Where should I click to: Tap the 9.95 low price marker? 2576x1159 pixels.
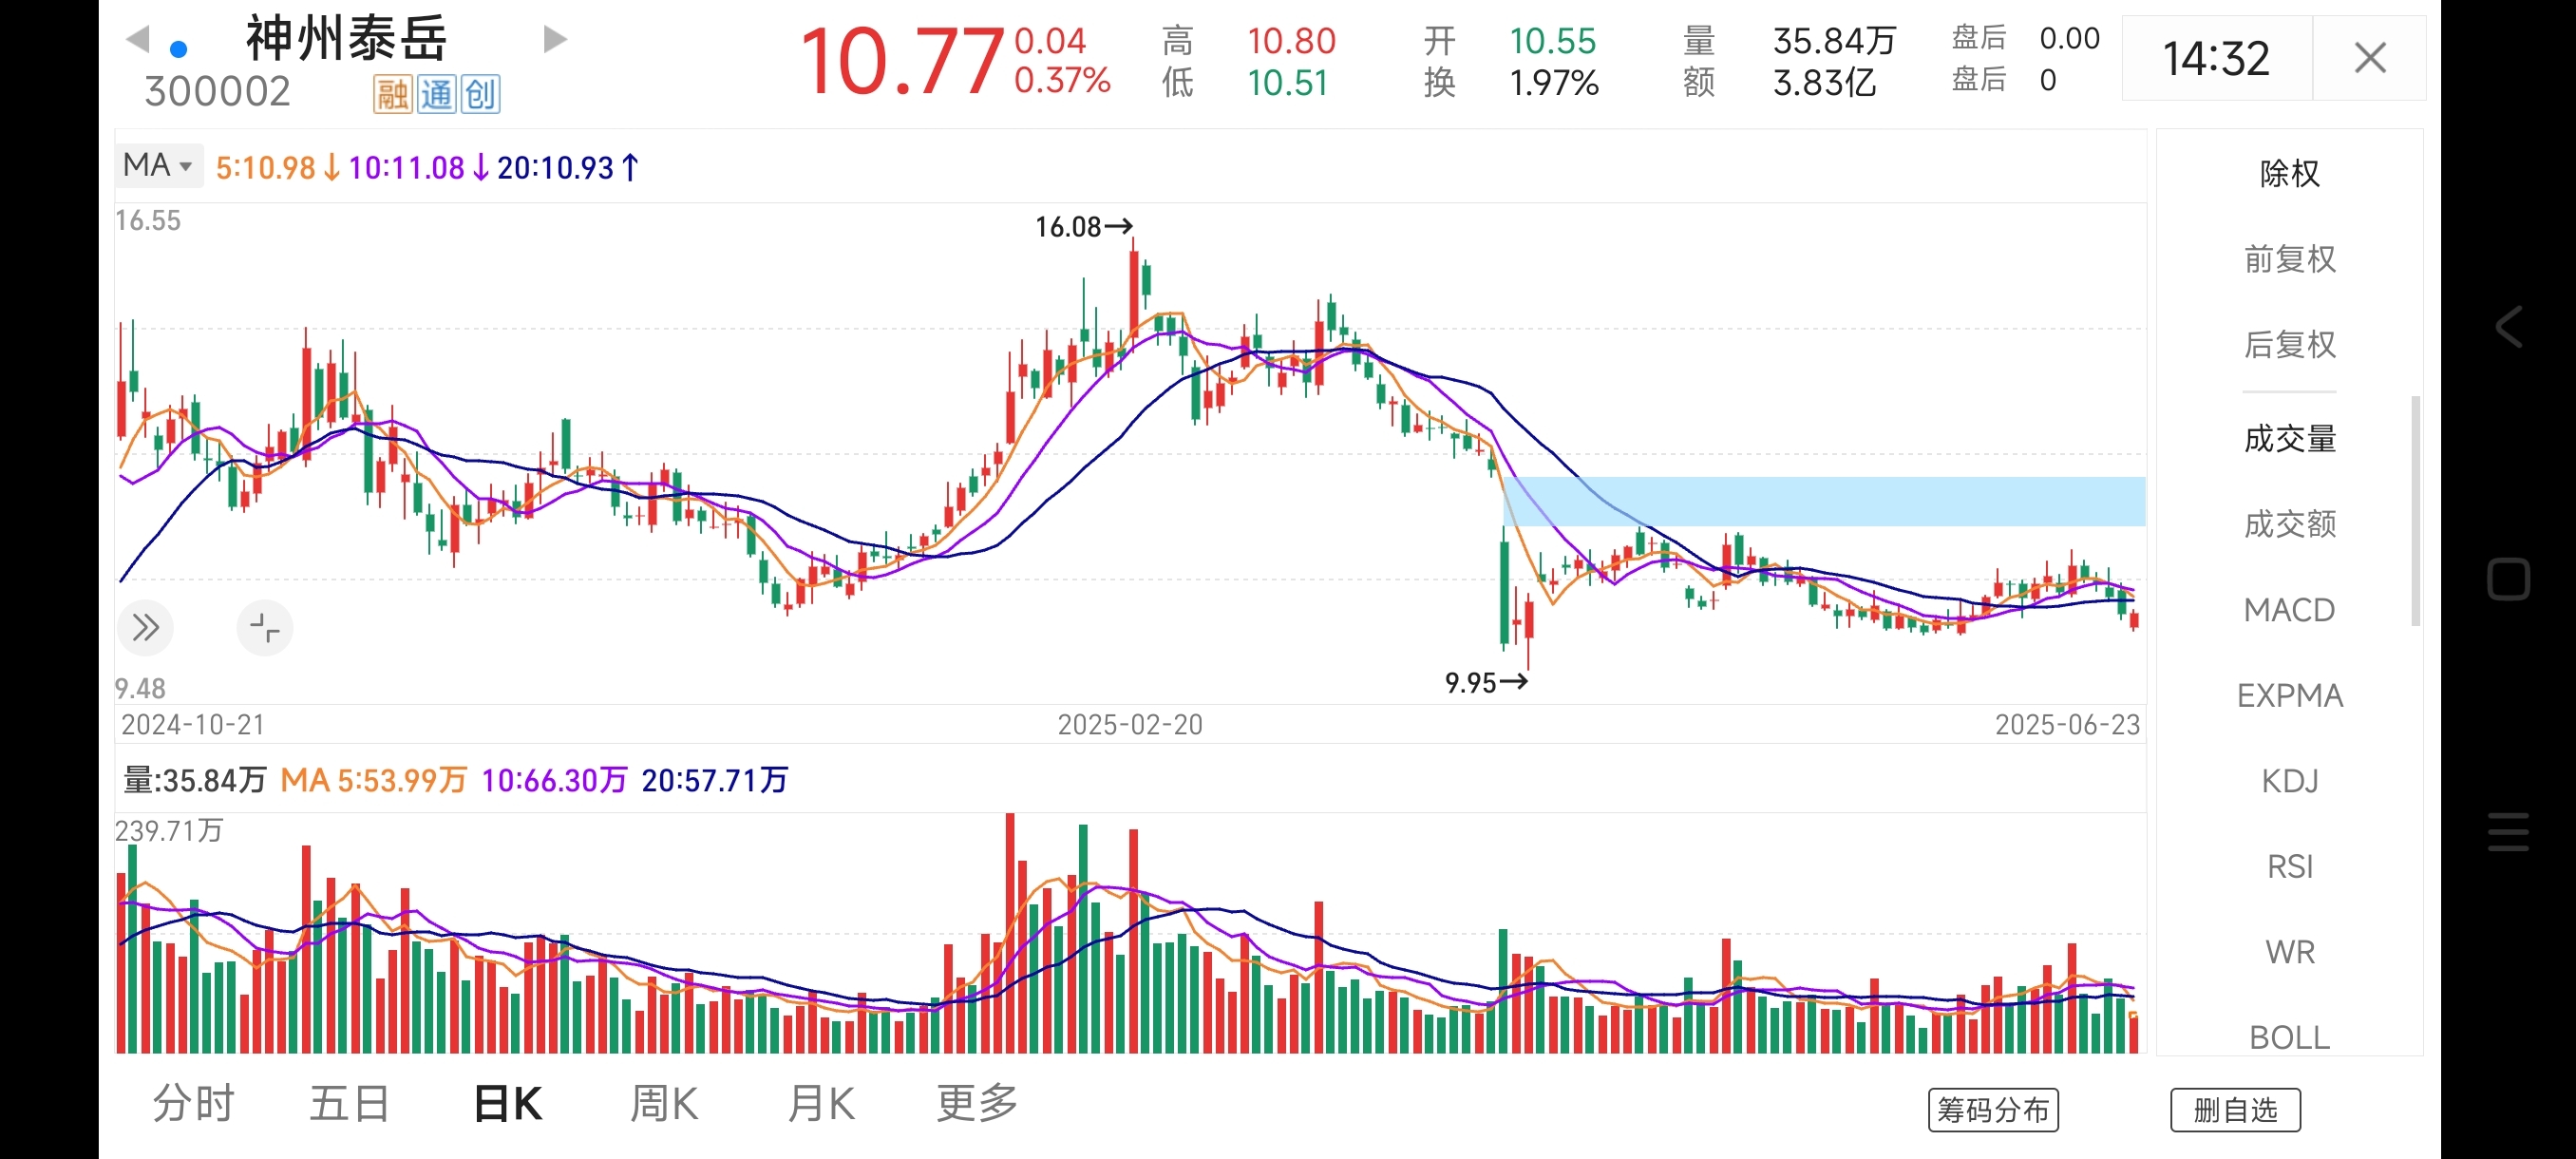click(x=1486, y=683)
